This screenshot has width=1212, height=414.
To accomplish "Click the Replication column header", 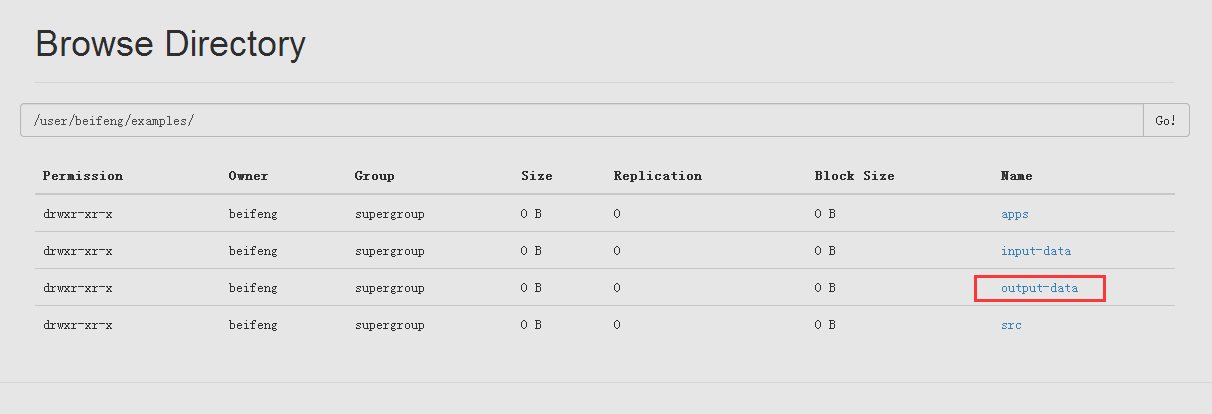I will (x=657, y=176).
